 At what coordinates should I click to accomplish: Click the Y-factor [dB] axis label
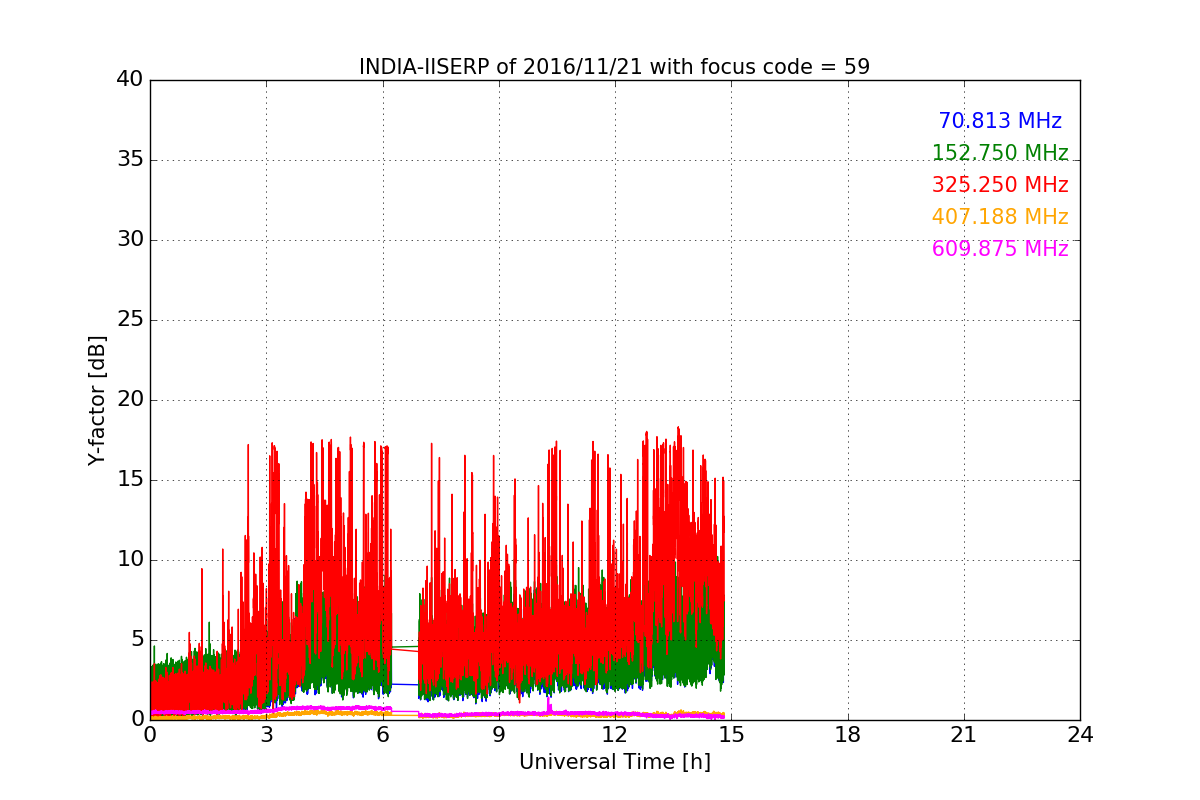click(x=97, y=400)
